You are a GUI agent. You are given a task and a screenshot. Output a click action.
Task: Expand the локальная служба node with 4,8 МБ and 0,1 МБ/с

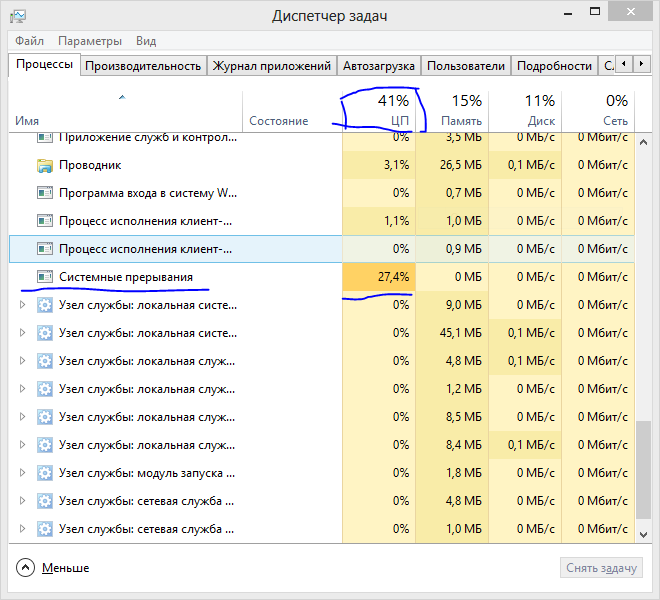[x=22, y=361]
